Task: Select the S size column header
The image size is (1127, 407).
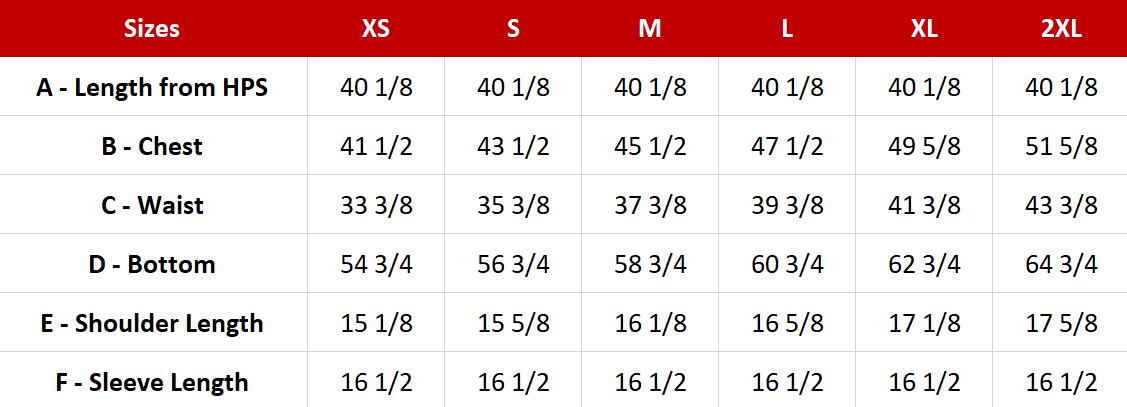Action: pos(513,29)
